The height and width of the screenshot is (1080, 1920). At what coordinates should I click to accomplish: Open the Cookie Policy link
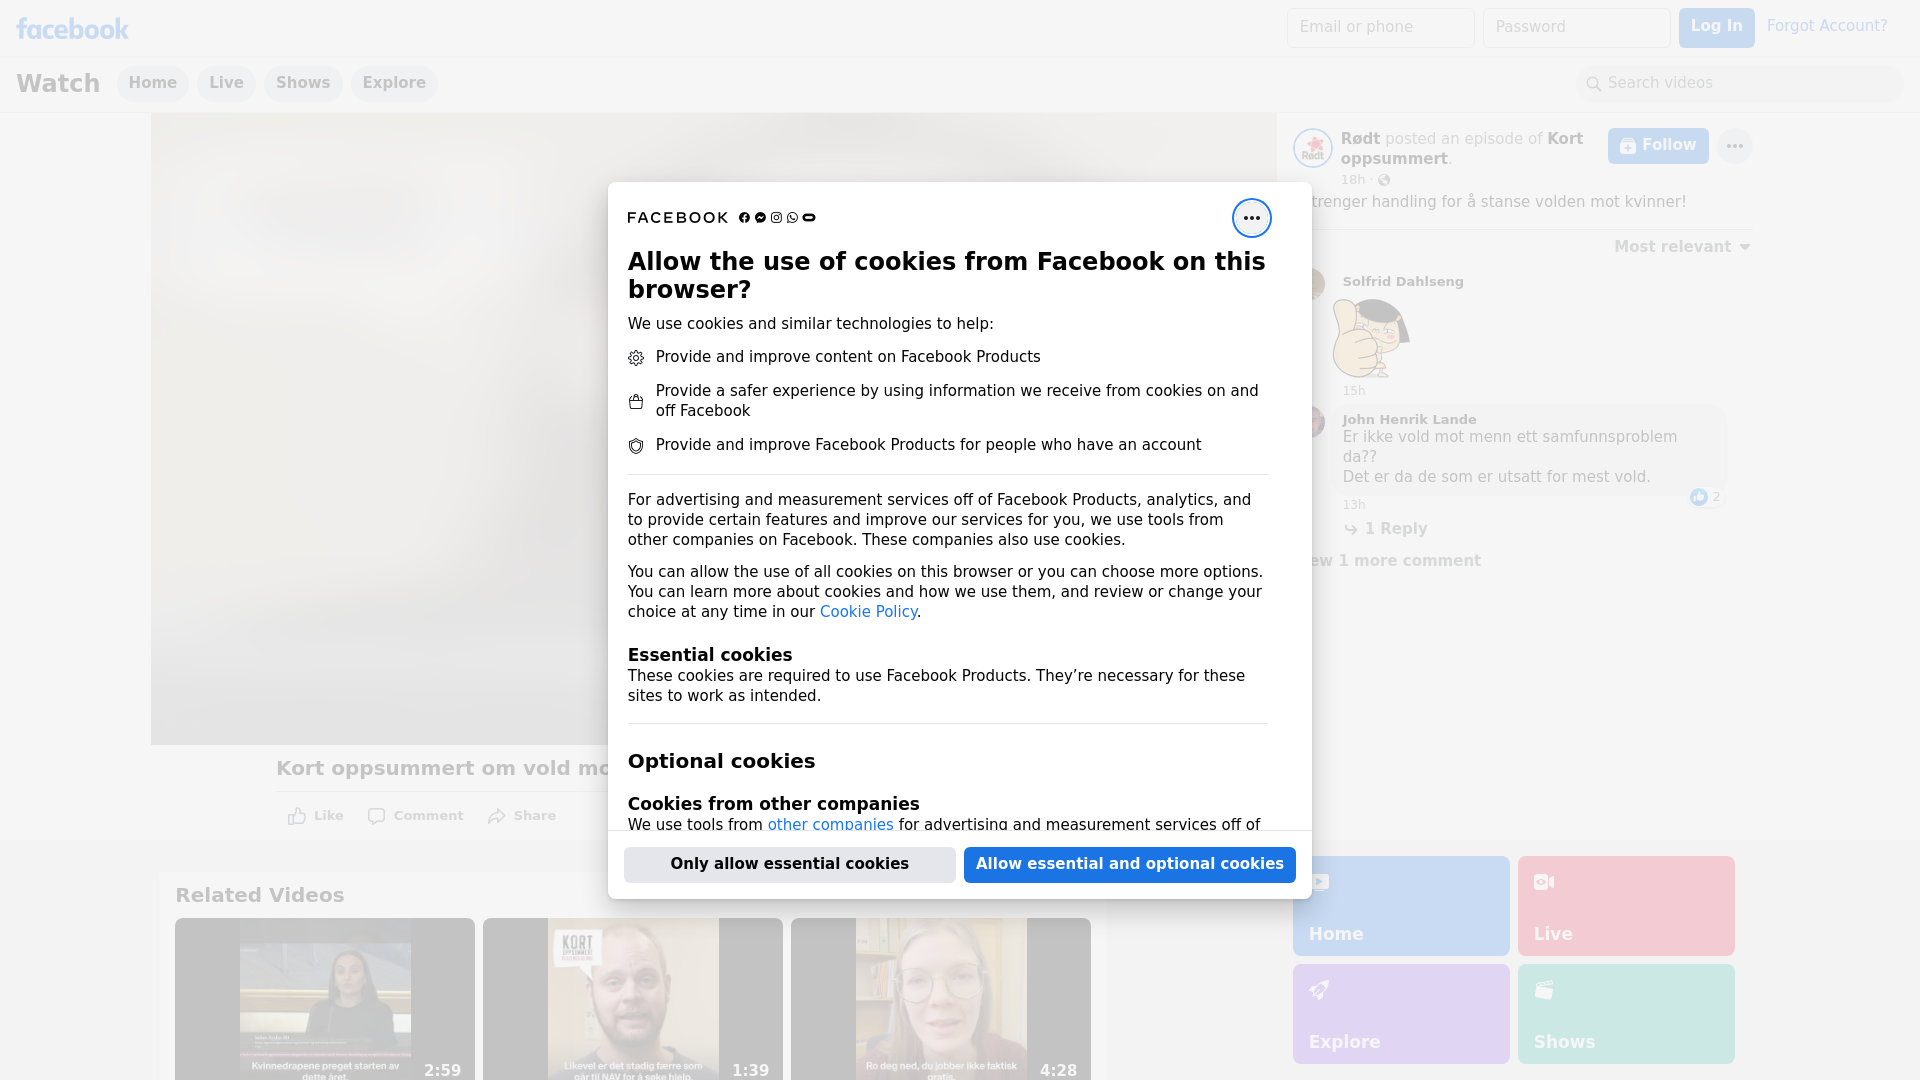pyautogui.click(x=868, y=612)
